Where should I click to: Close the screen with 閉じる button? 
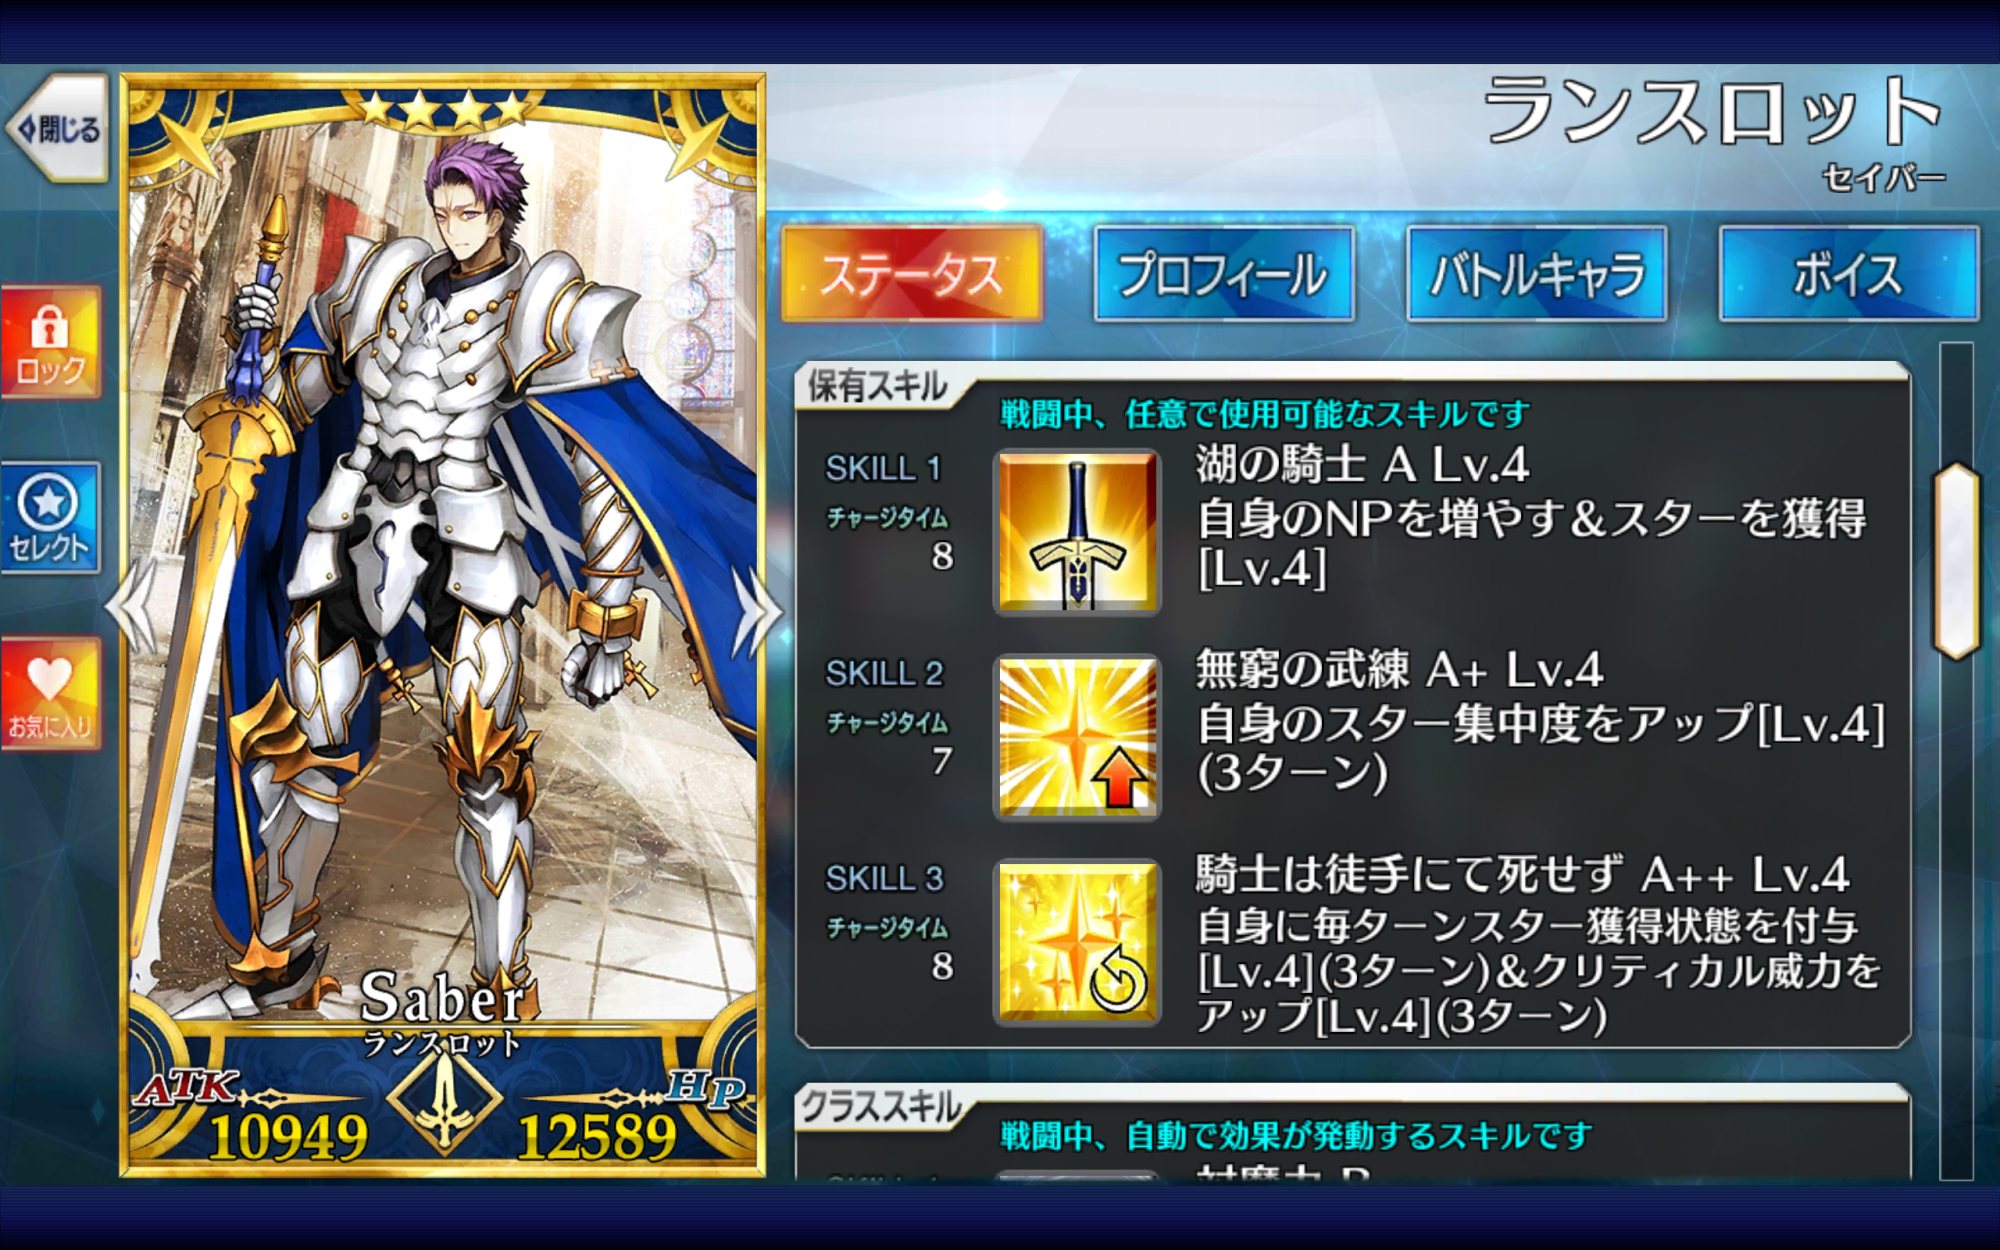pos(57,128)
